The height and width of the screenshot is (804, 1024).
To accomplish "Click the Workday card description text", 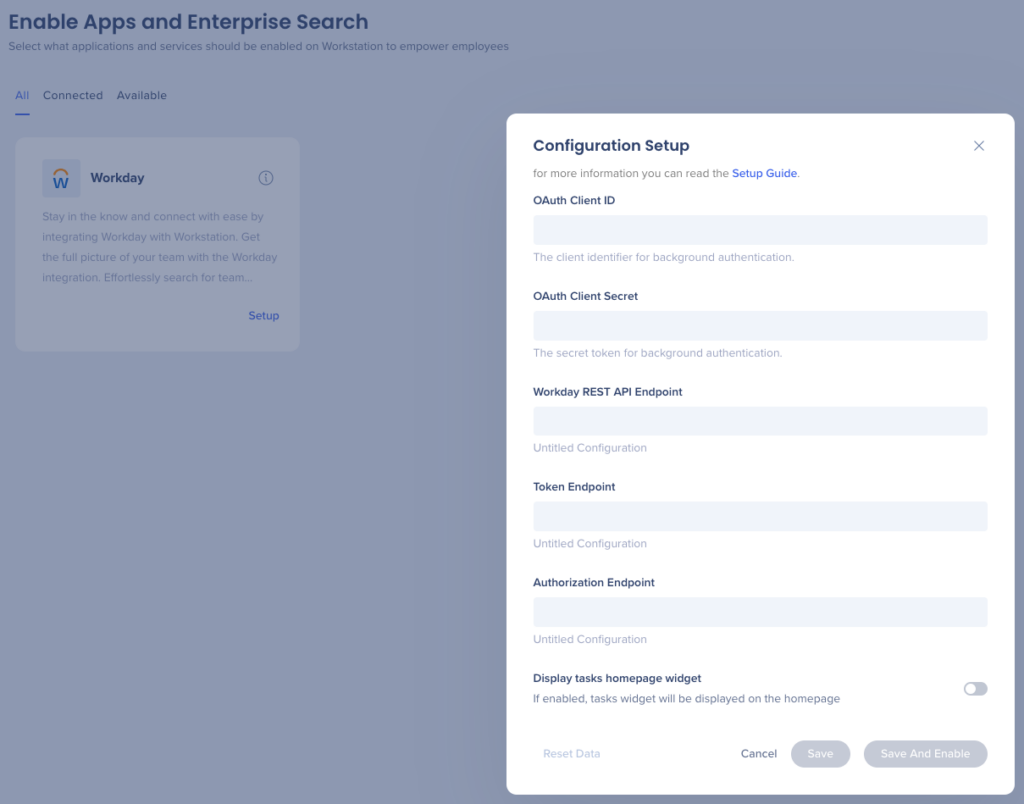I will (x=157, y=247).
